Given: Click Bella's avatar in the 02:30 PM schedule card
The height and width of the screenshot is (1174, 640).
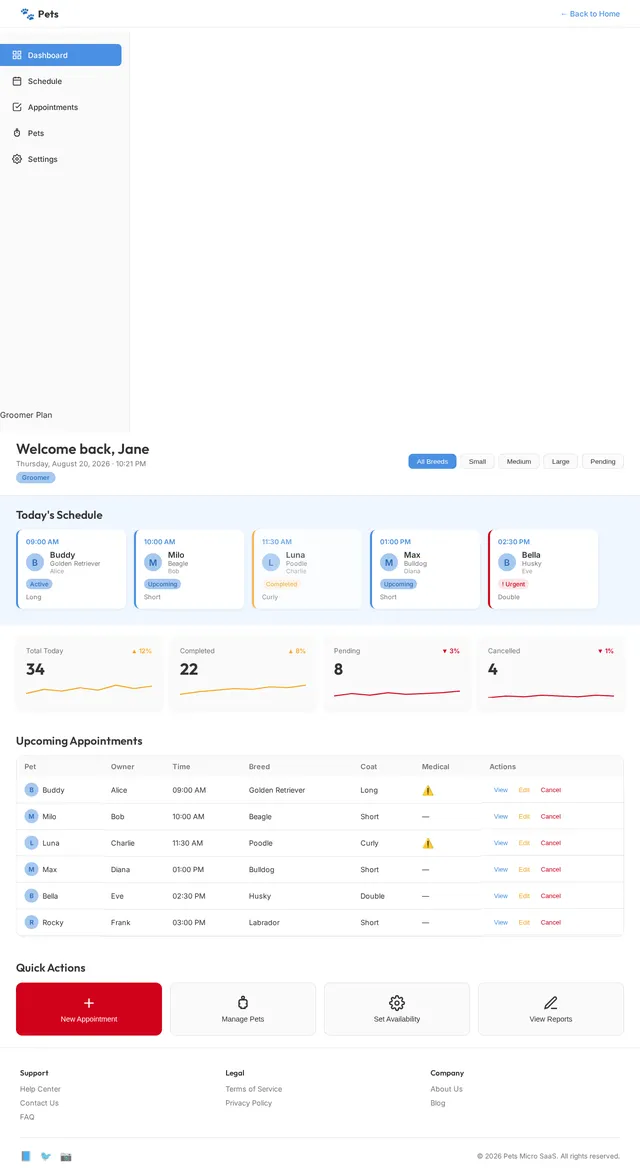Looking at the screenshot, I should click(x=507, y=562).
